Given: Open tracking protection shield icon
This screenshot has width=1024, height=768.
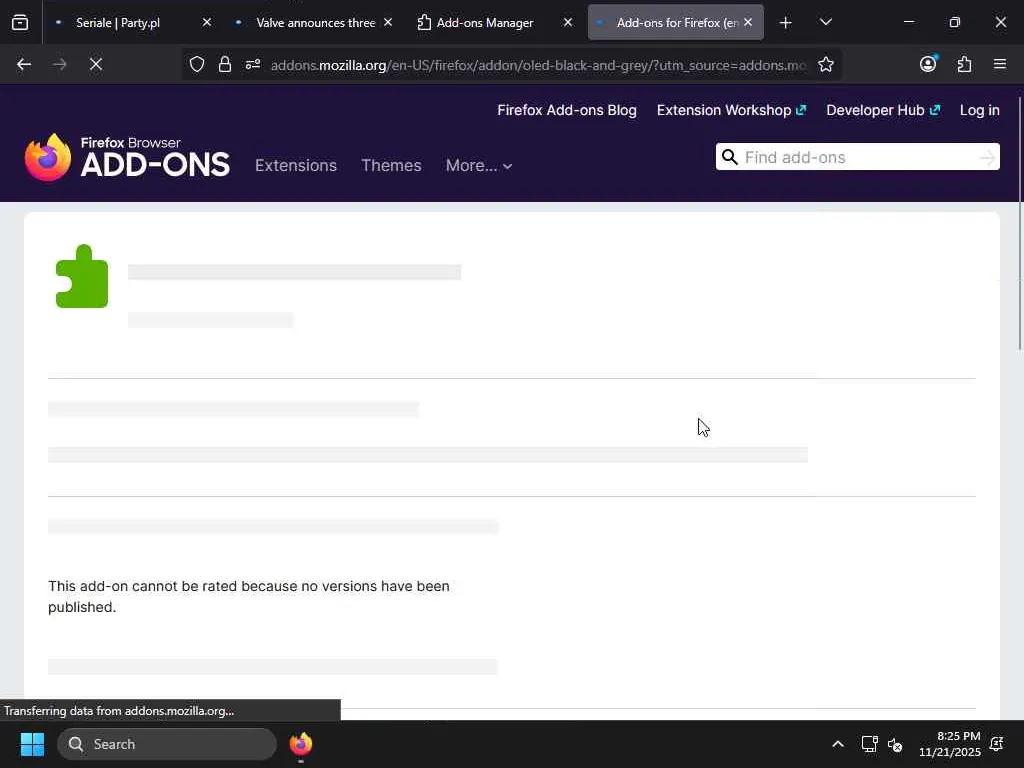Looking at the screenshot, I should click(197, 65).
